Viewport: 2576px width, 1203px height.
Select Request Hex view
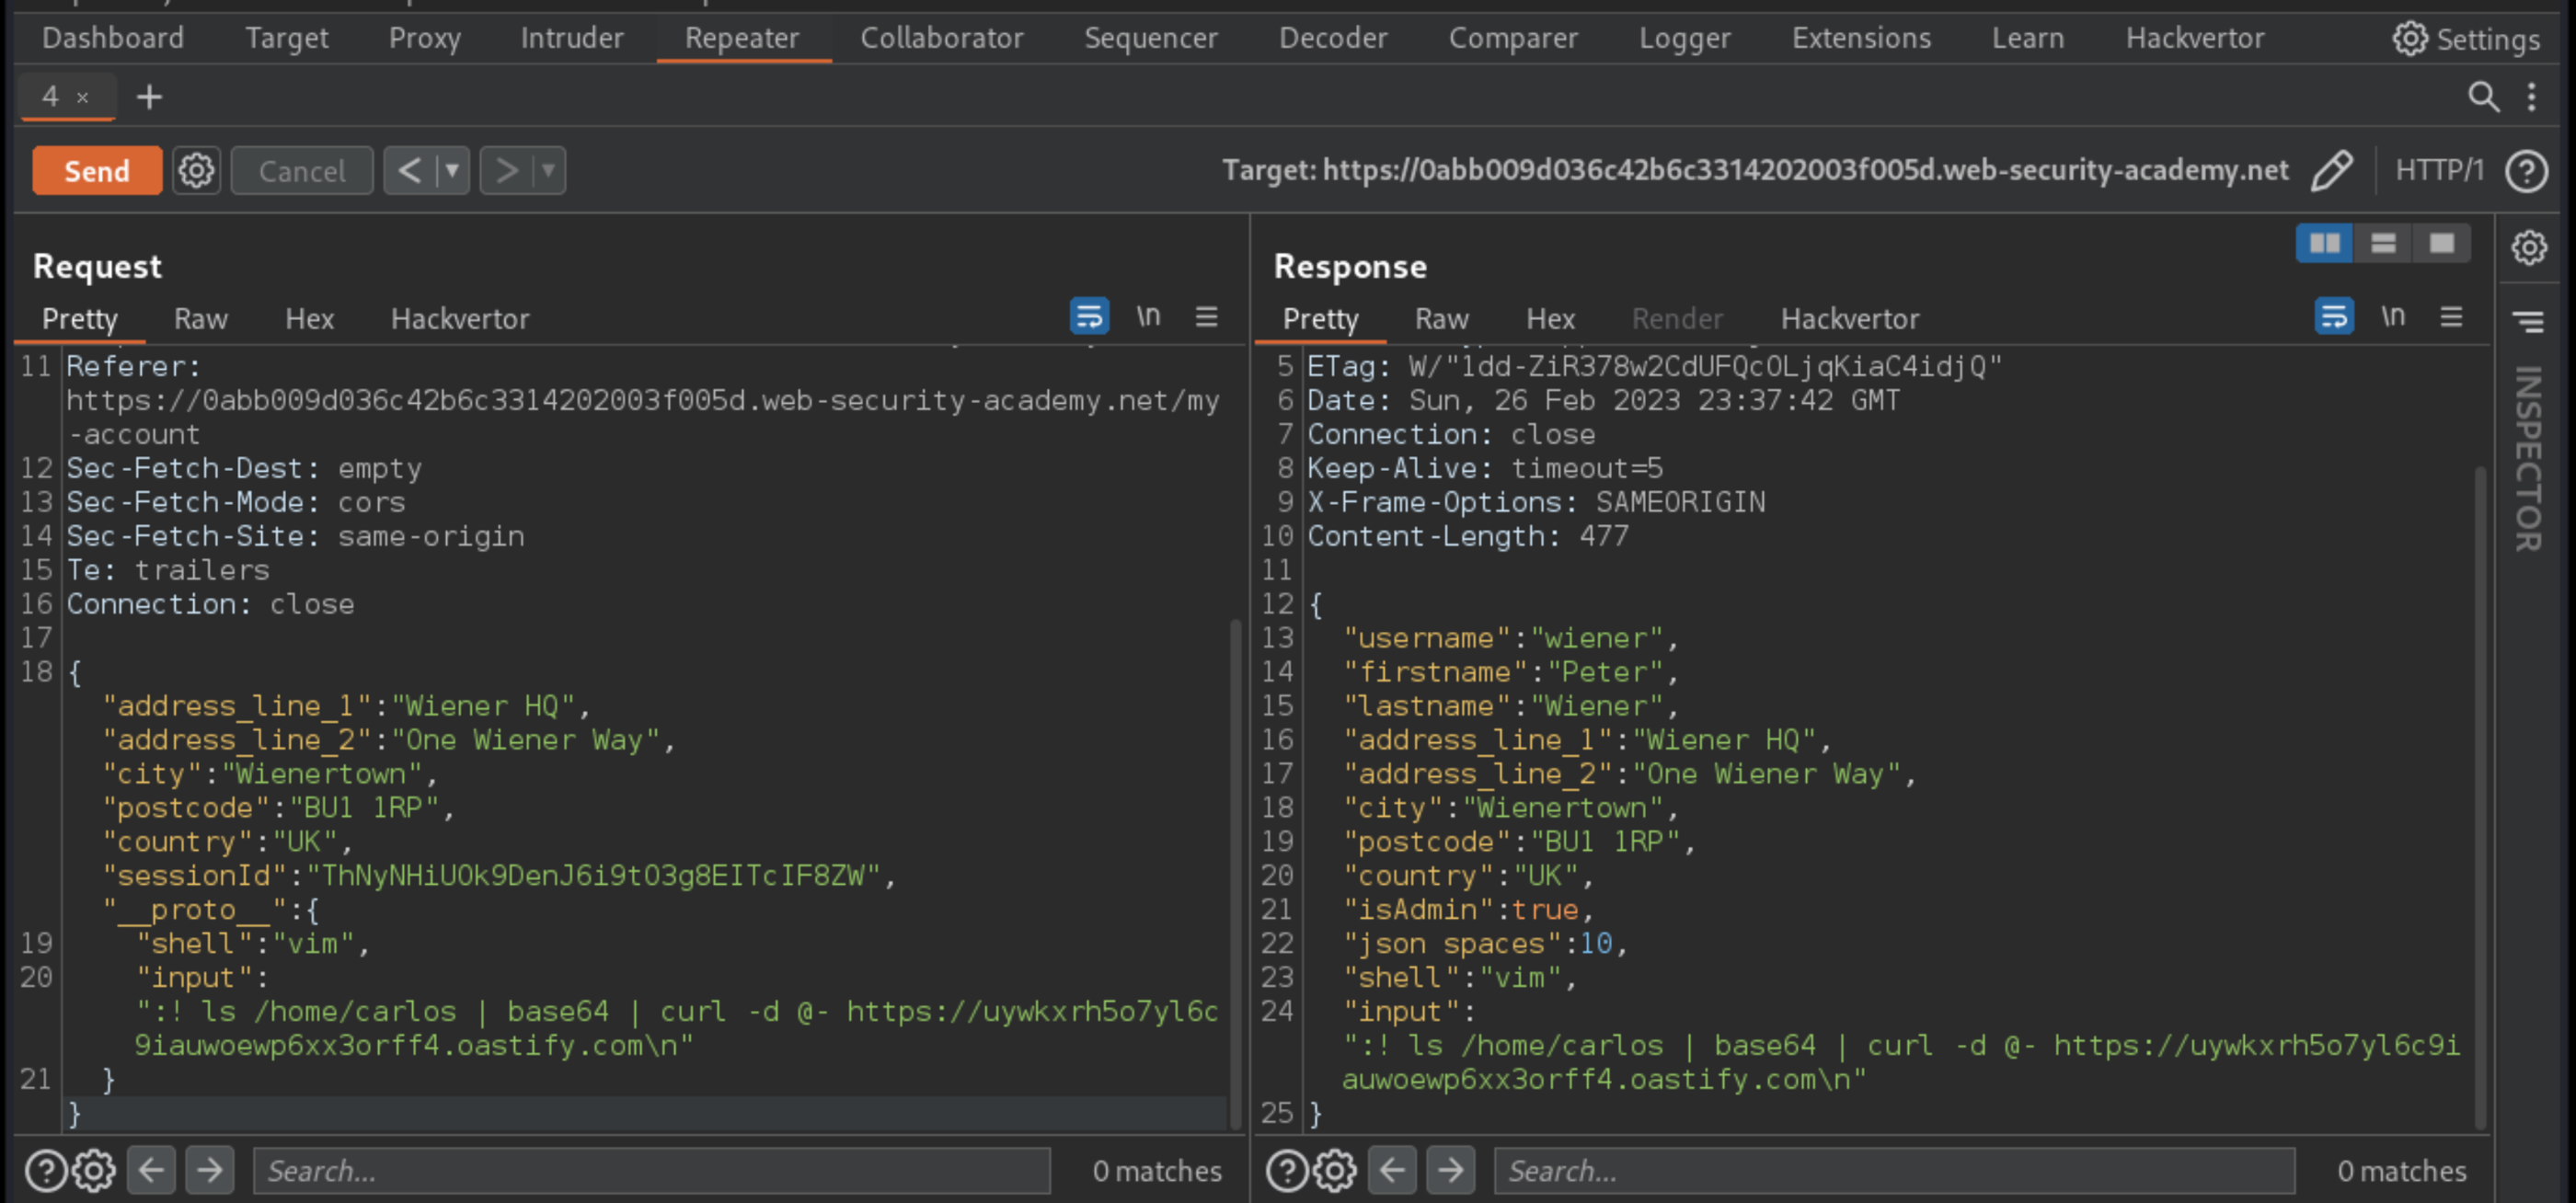pos(309,319)
